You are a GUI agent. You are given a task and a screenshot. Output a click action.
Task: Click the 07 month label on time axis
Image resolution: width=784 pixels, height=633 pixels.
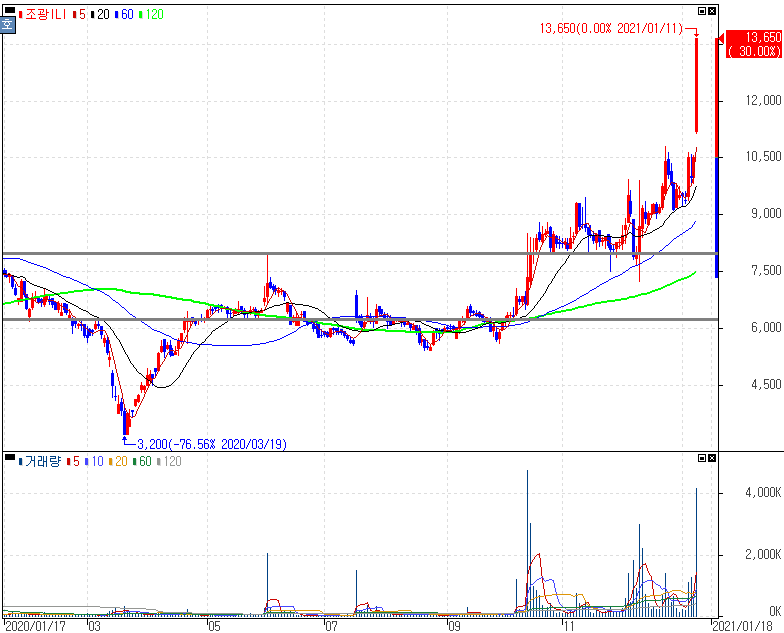[x=331, y=626]
